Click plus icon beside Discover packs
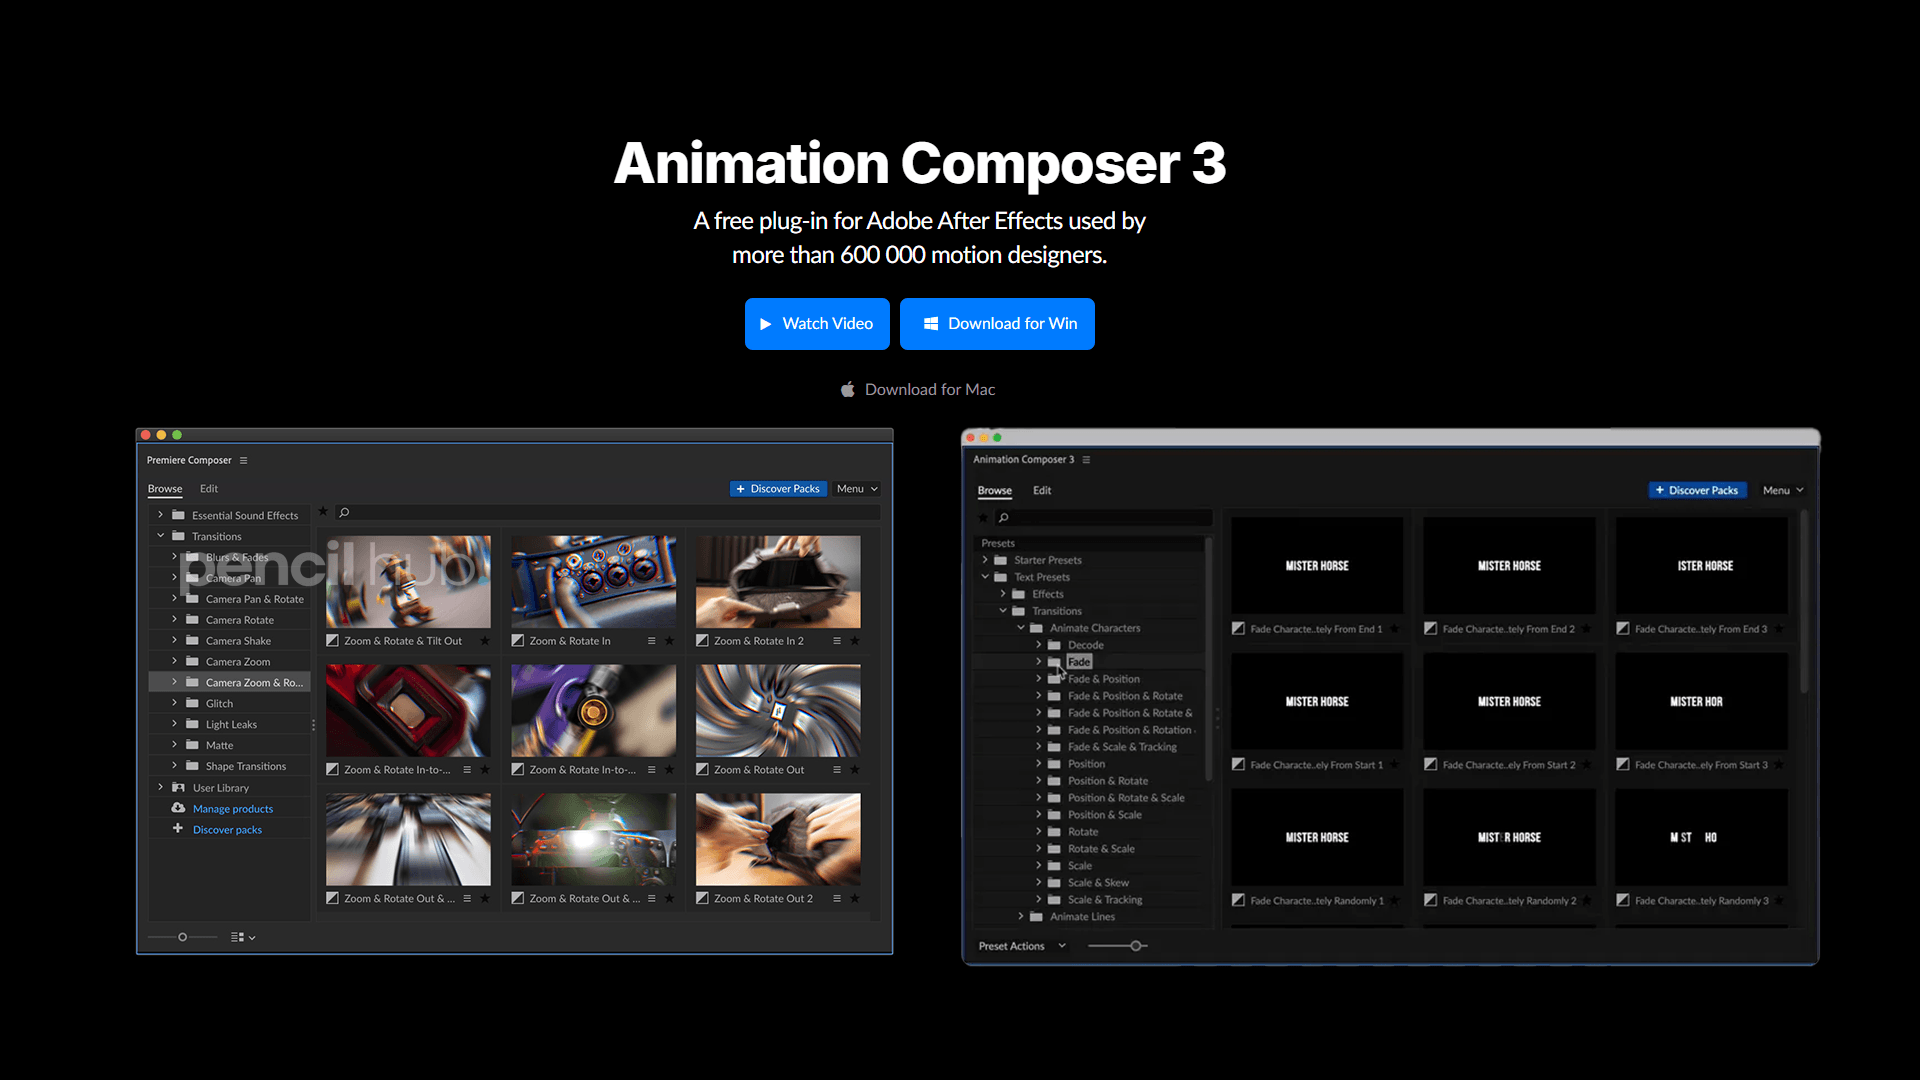 coord(178,829)
